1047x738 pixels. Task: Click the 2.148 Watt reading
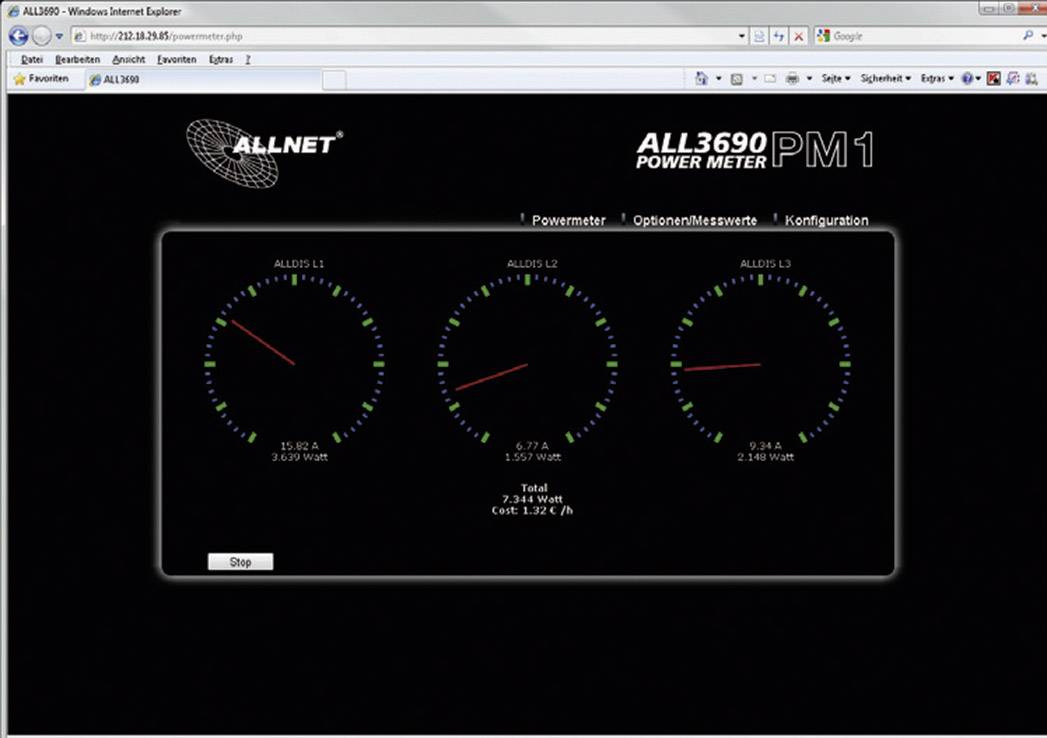pyautogui.click(x=765, y=457)
